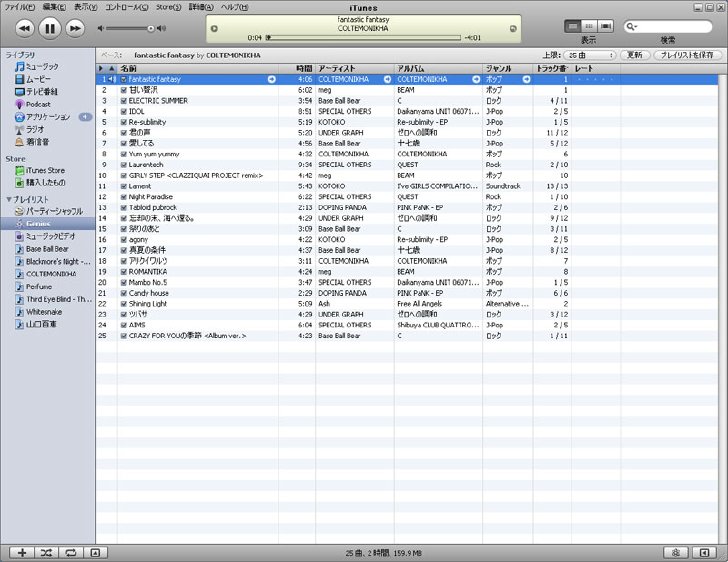The width and height of the screenshot is (728, 562).
Task: Open the ファイル menu
Action: [x=20, y=7]
